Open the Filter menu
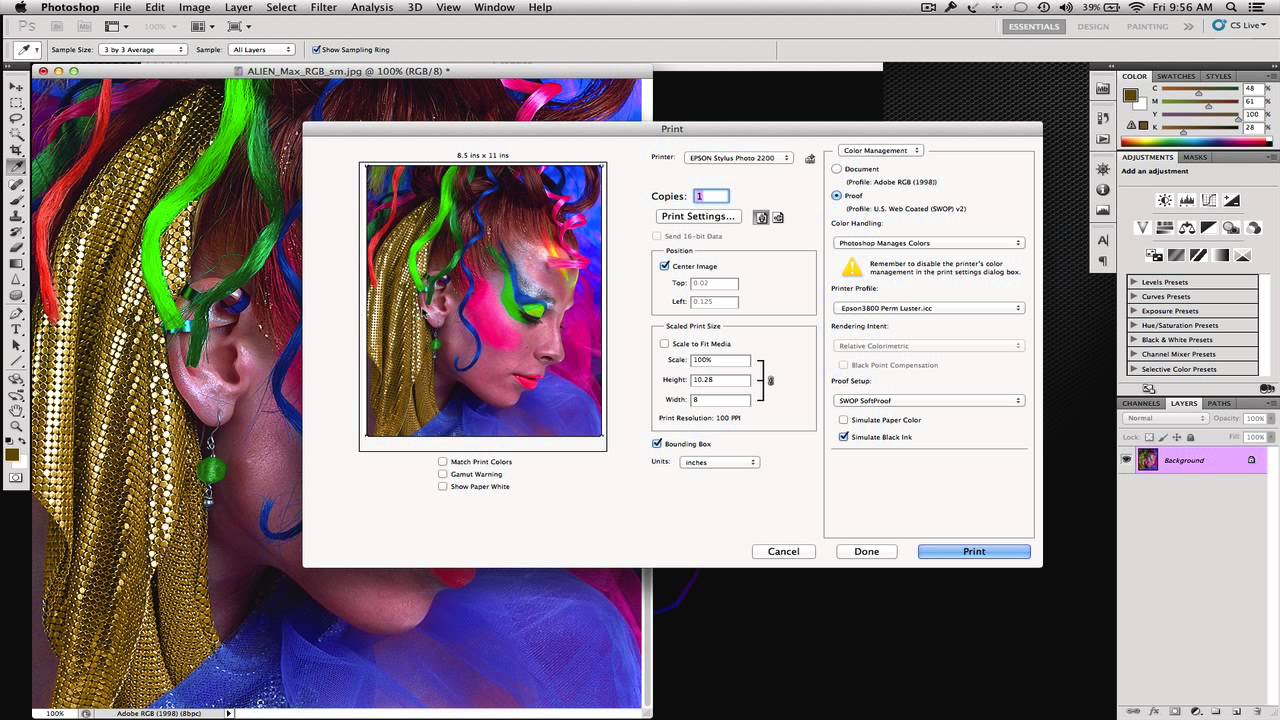Viewport: 1280px width, 720px height. [x=323, y=7]
